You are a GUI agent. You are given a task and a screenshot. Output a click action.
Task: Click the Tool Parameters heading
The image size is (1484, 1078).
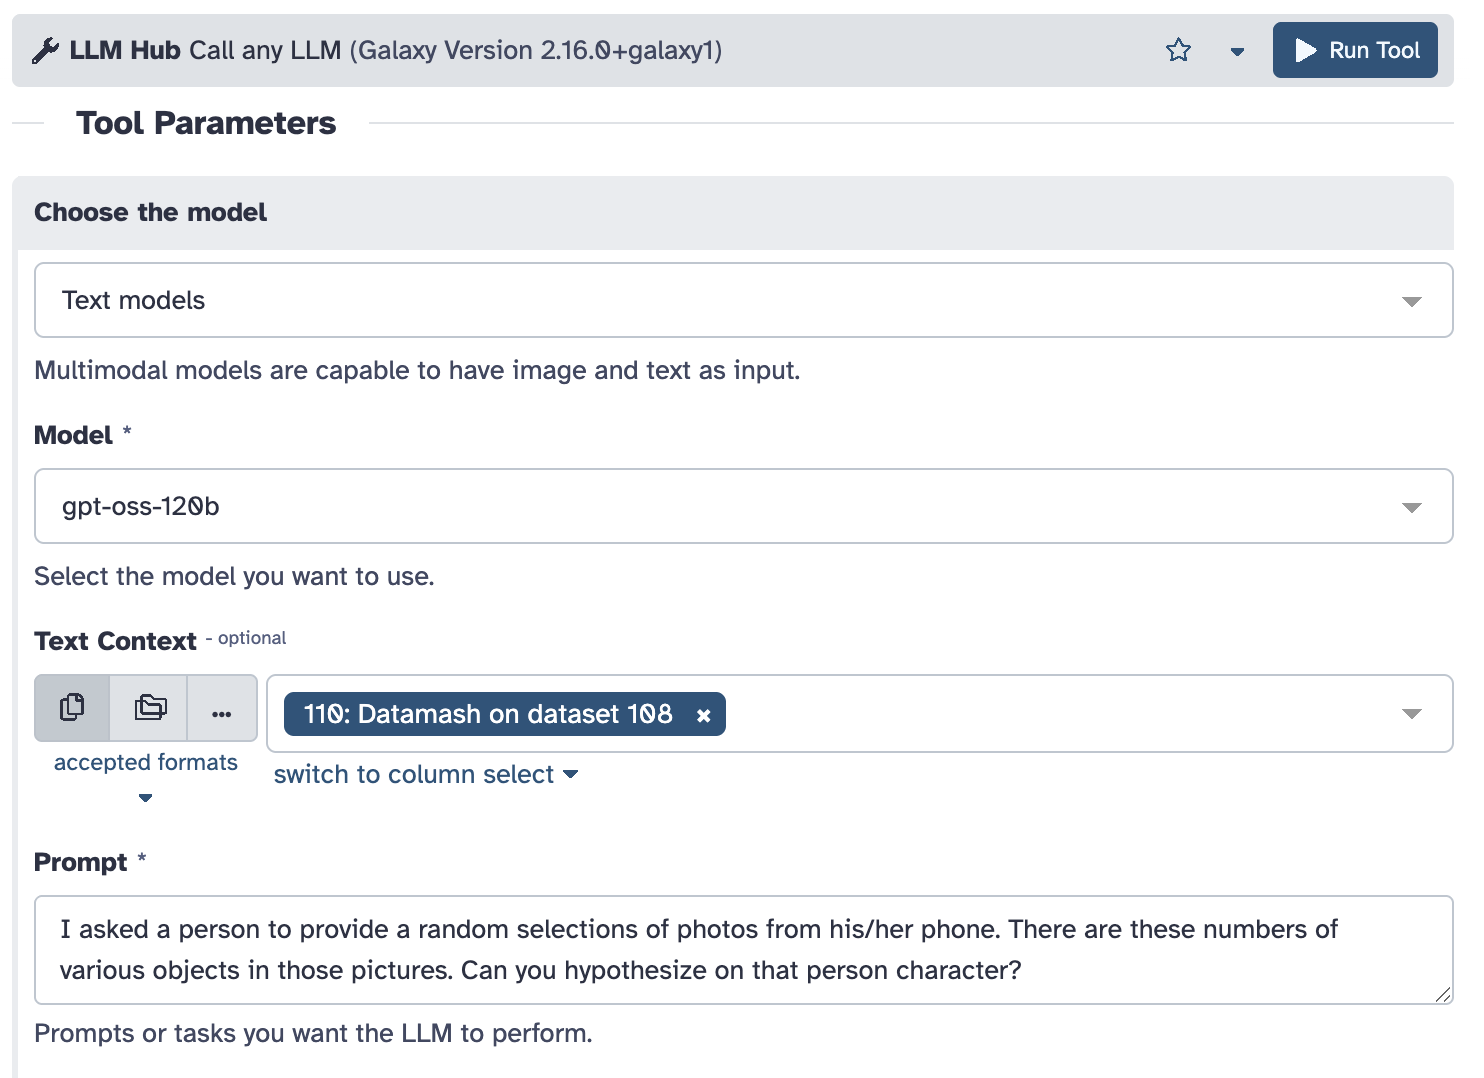click(x=206, y=123)
